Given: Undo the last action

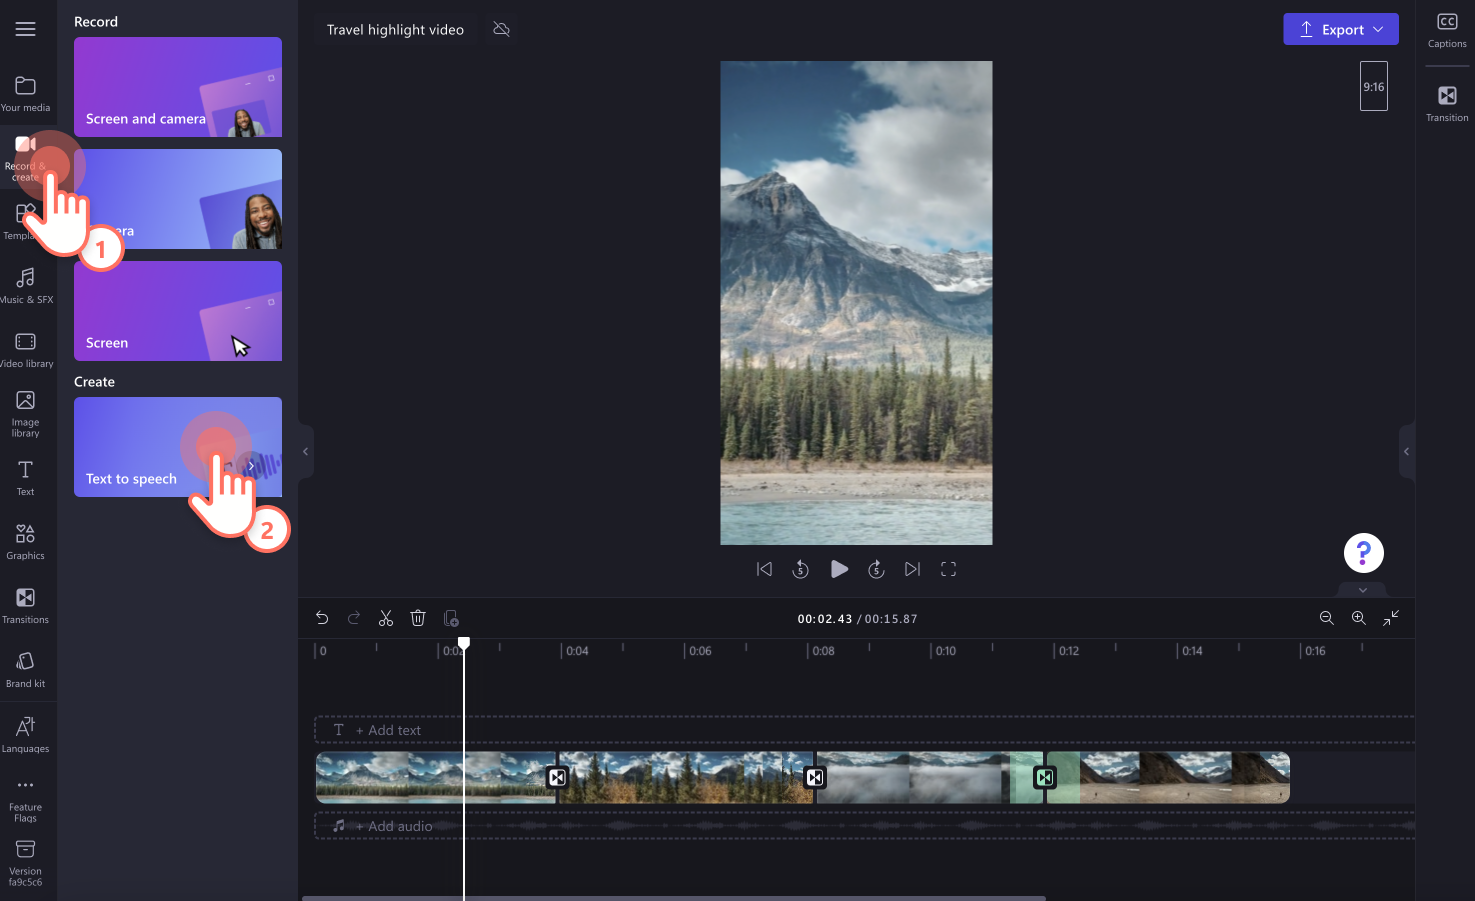Looking at the screenshot, I should point(322,618).
